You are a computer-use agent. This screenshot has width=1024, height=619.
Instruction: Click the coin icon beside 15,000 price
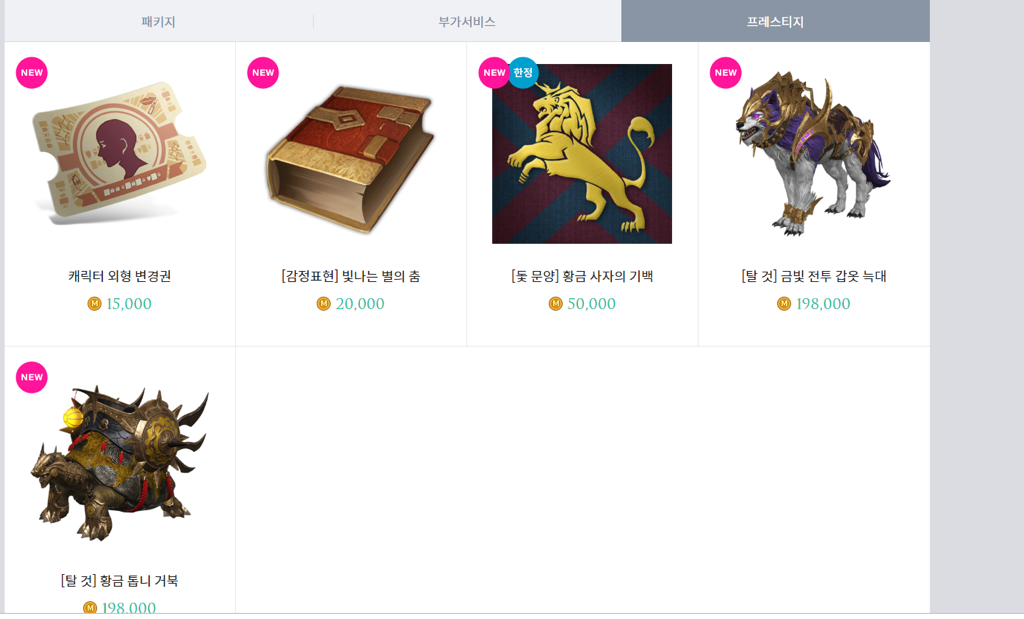click(x=94, y=304)
